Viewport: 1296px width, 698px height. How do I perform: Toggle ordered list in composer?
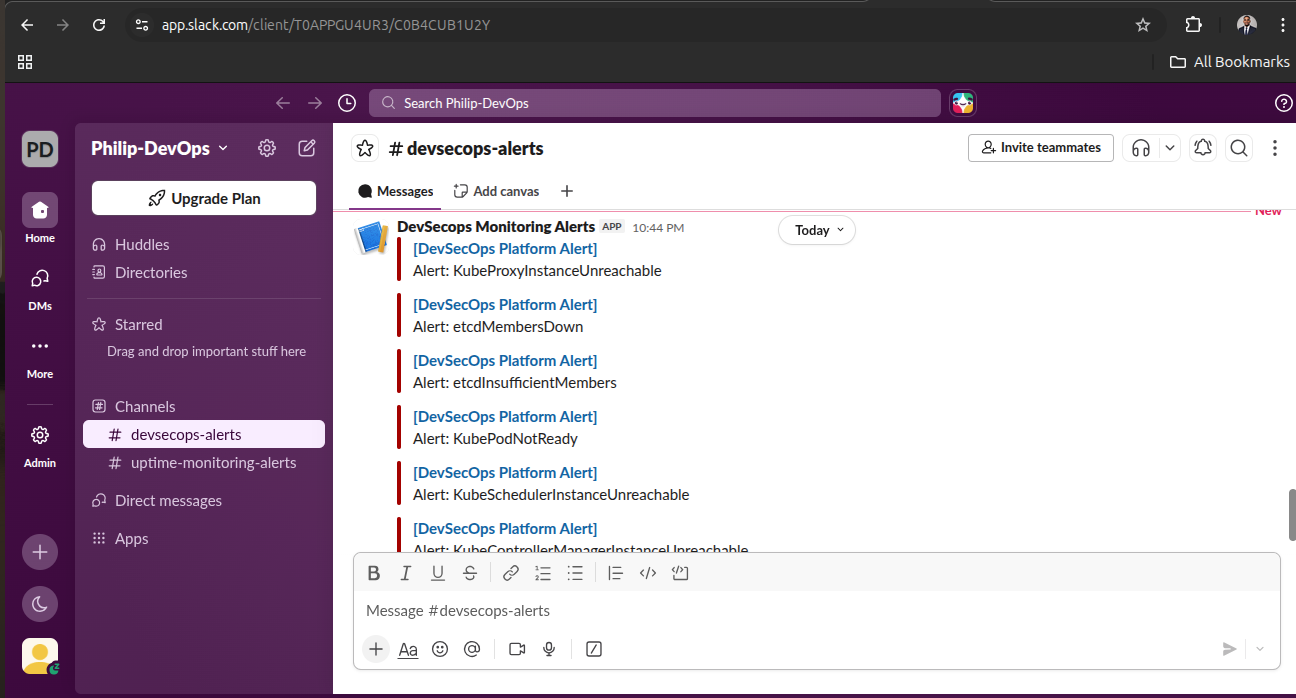coord(543,573)
